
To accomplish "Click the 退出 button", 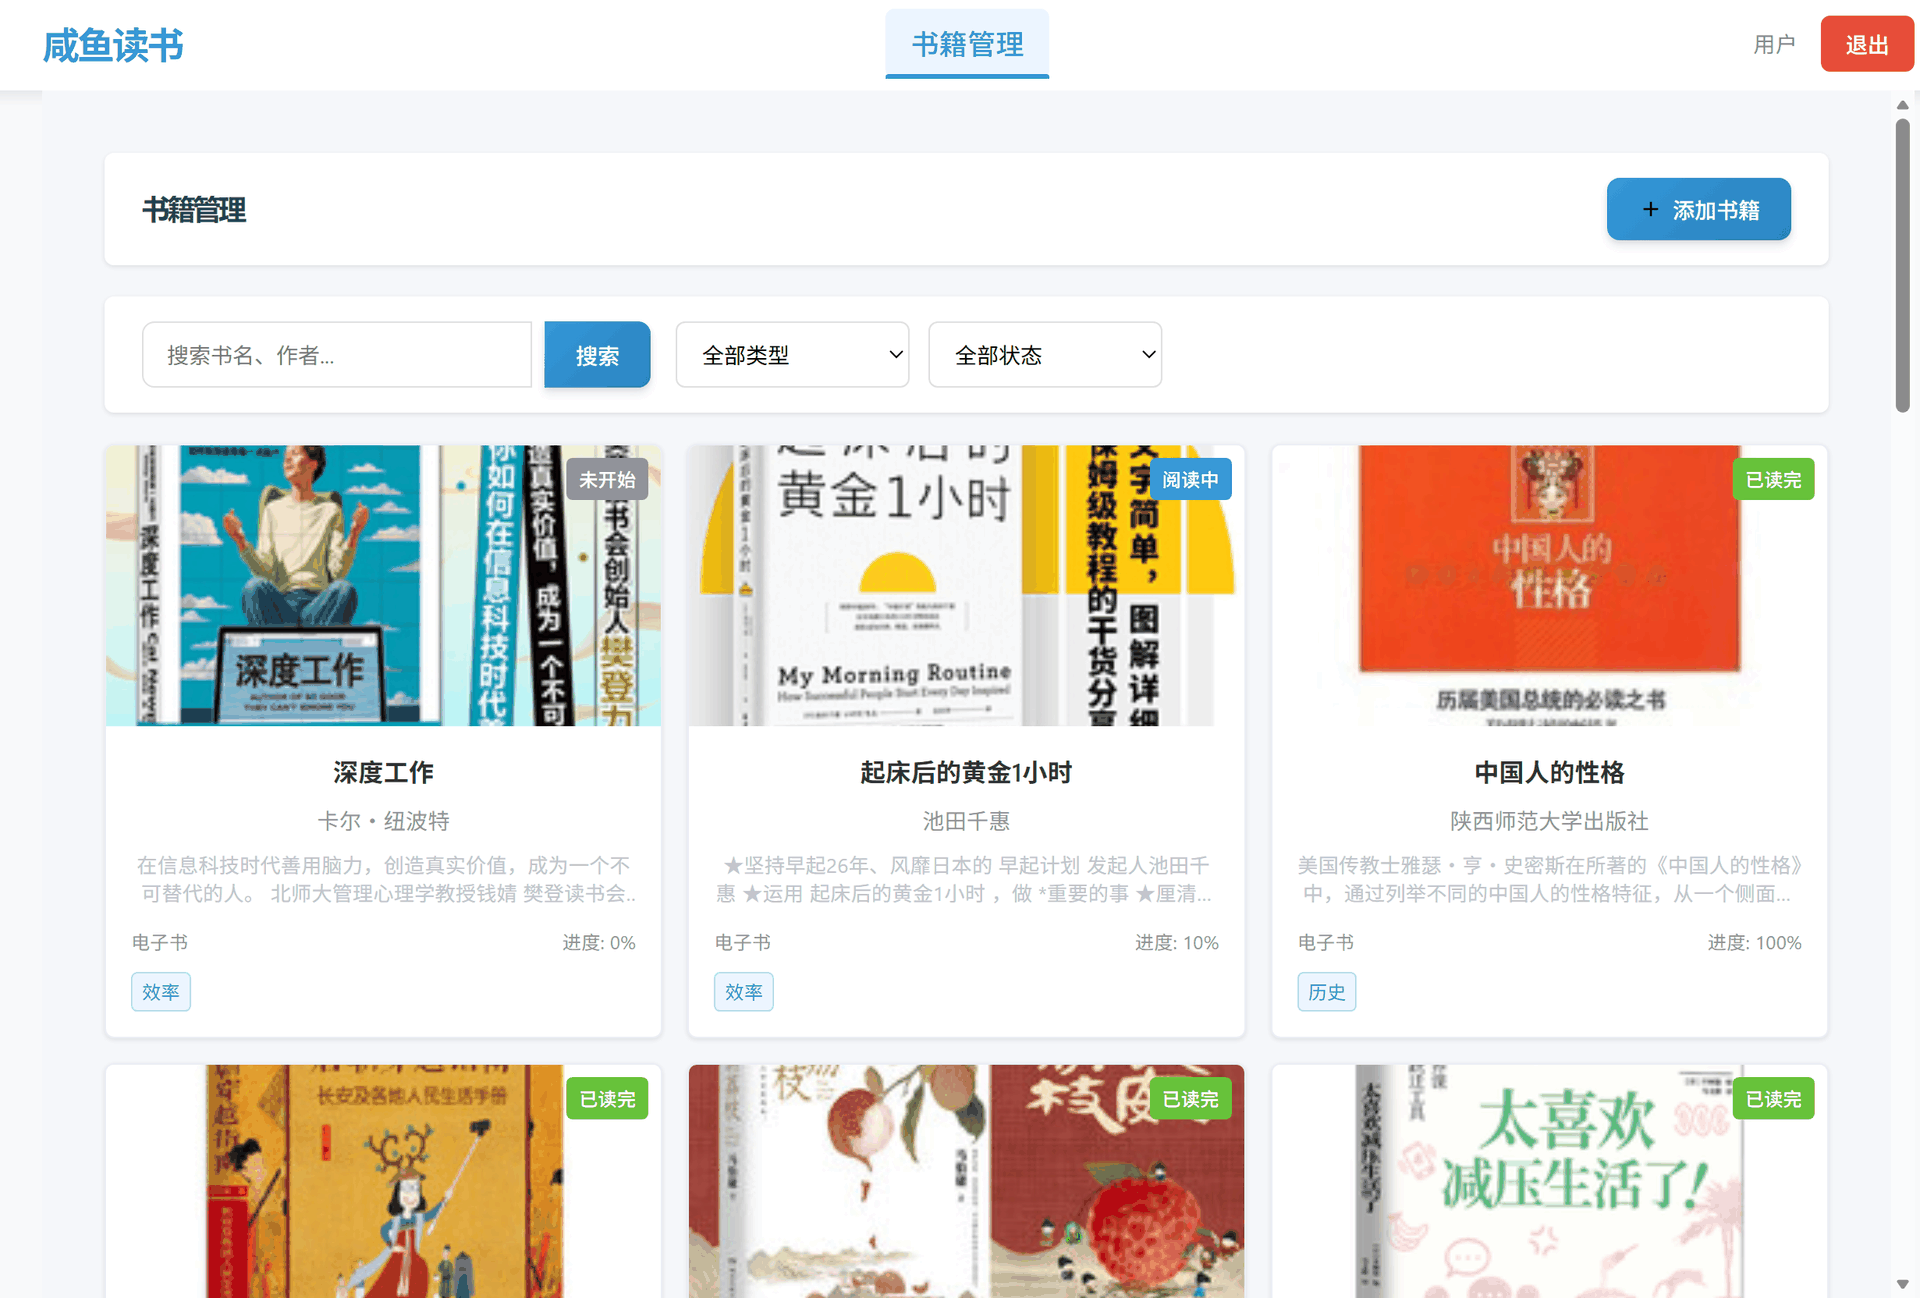I will pyautogui.click(x=1866, y=43).
